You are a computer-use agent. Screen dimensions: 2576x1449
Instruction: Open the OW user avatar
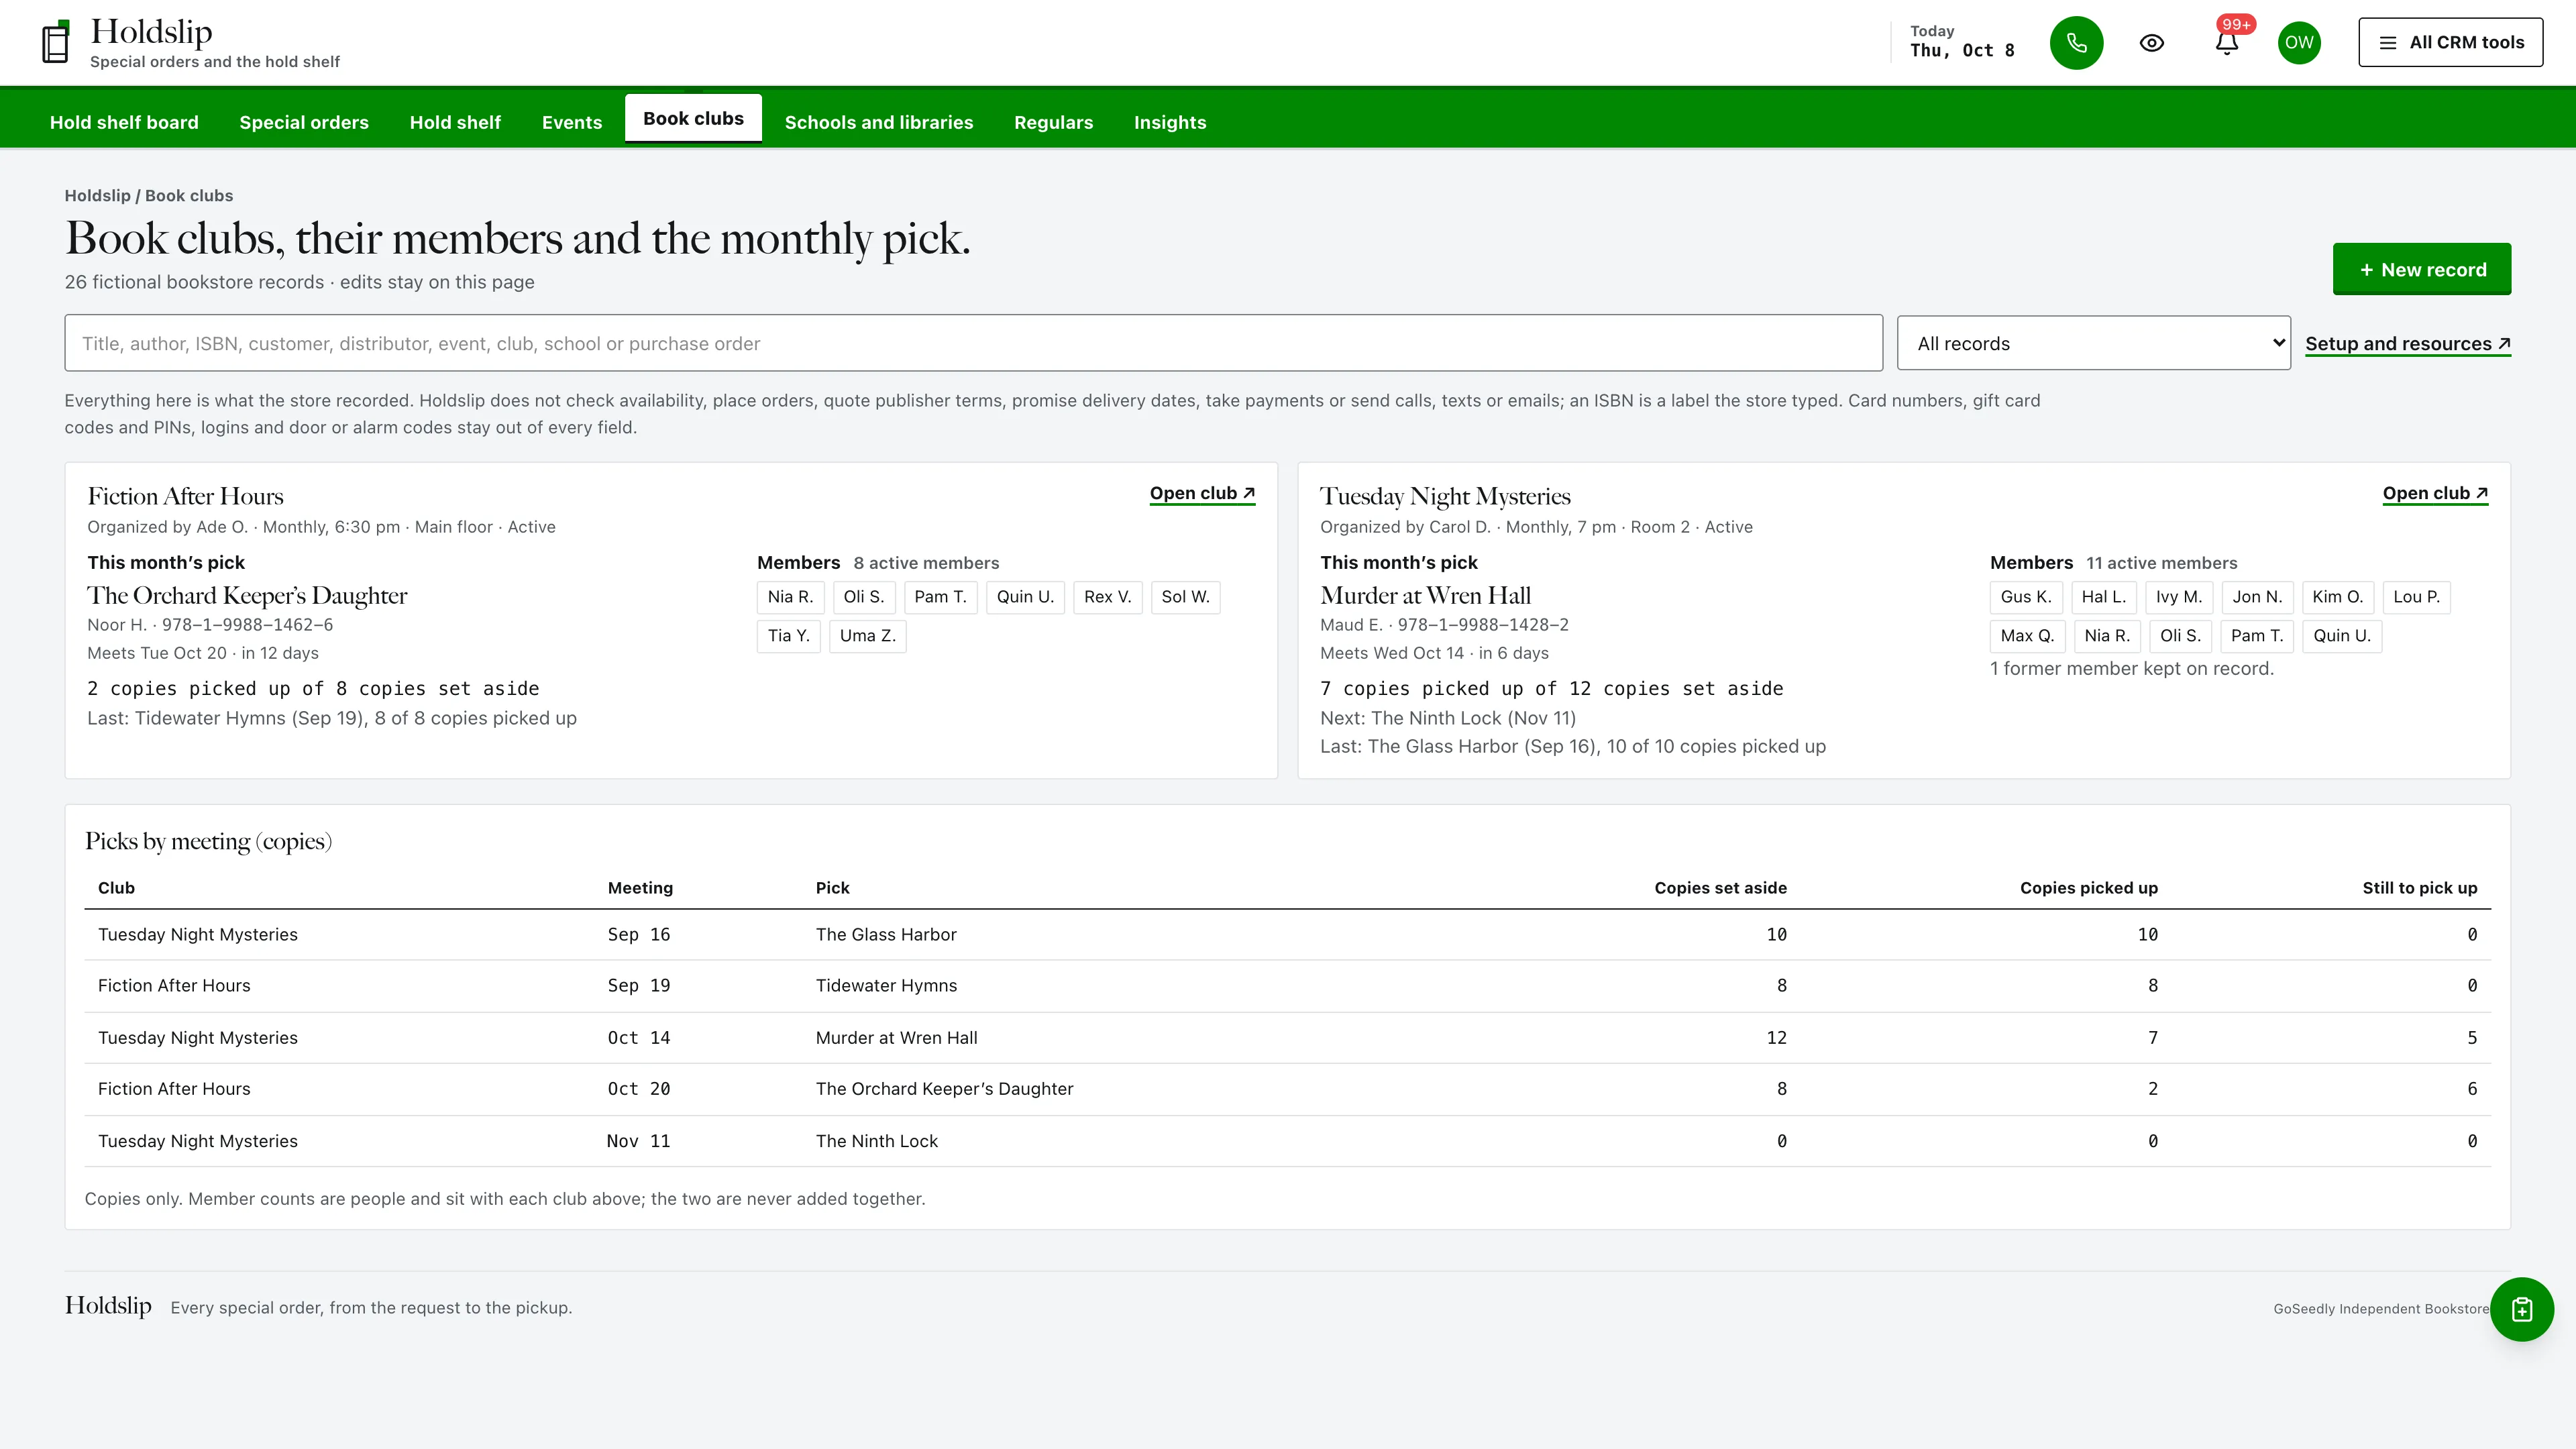pyautogui.click(x=2299, y=43)
